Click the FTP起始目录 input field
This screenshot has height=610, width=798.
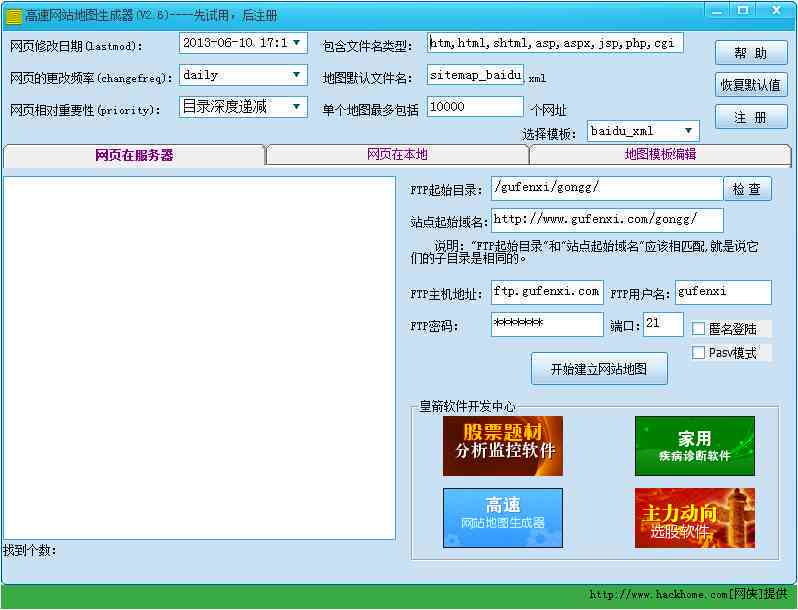[x=607, y=188]
